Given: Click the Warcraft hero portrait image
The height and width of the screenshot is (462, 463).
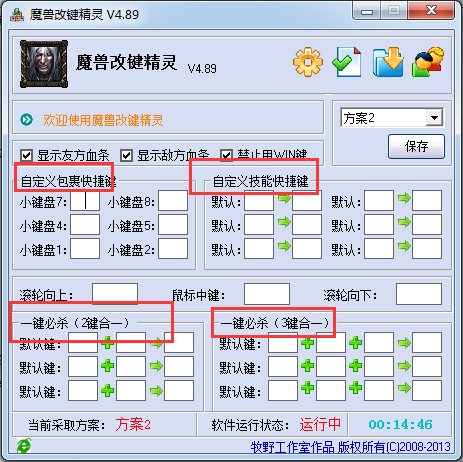Looking at the screenshot, I should (44, 64).
